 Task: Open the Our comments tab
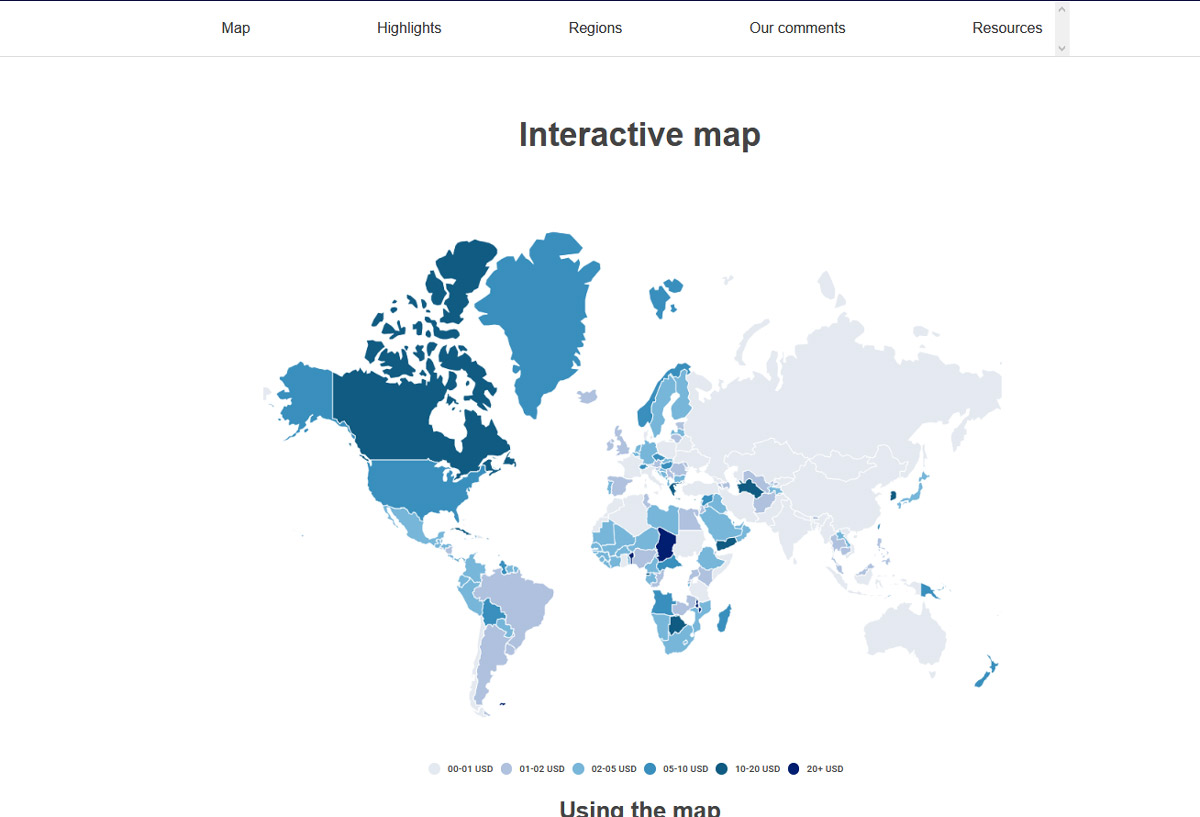tap(797, 28)
